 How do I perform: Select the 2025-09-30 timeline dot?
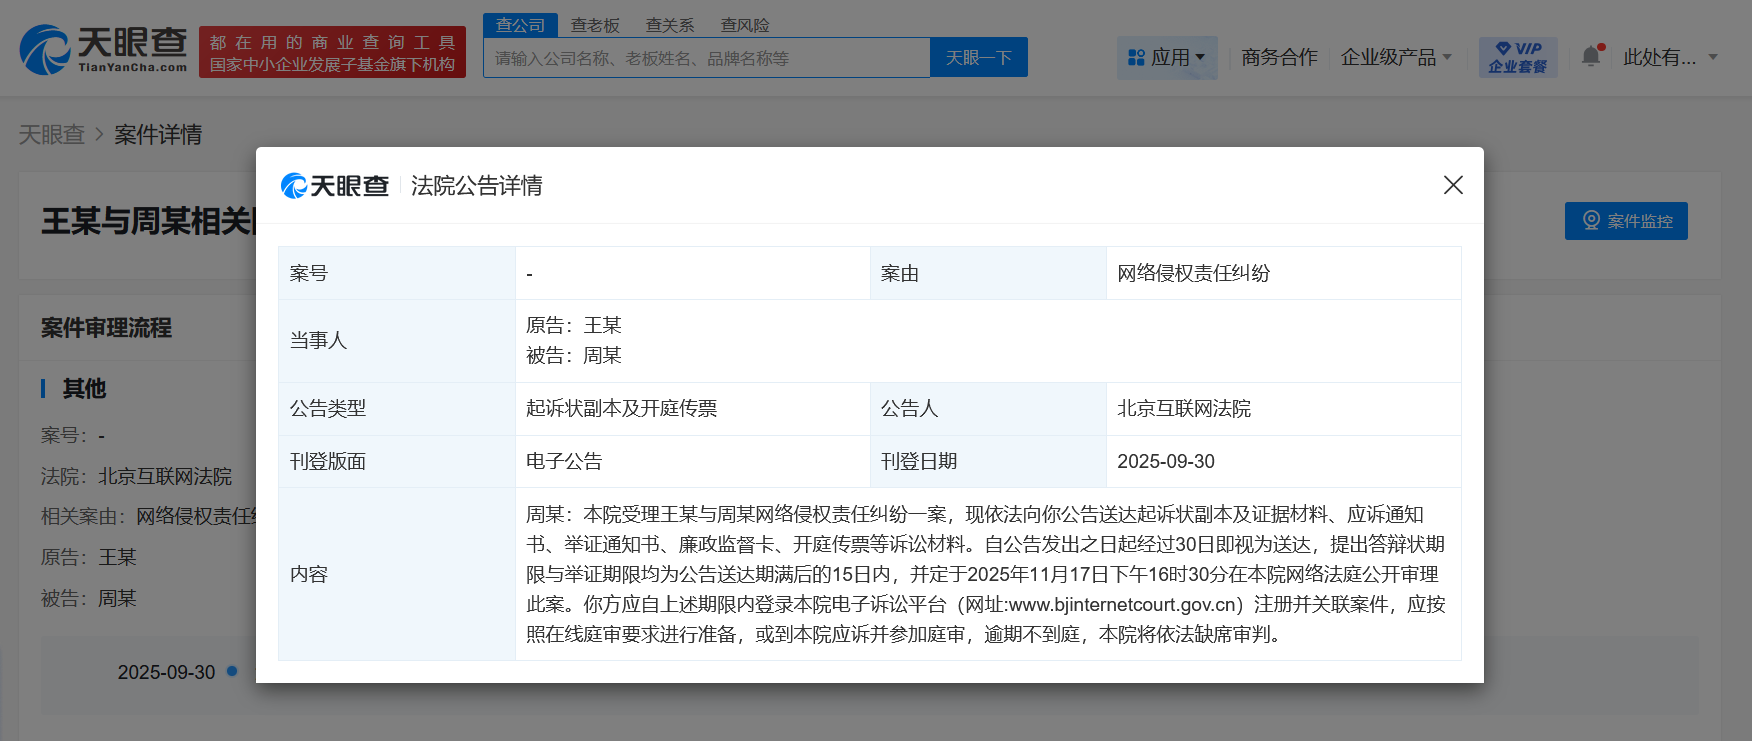tap(232, 671)
